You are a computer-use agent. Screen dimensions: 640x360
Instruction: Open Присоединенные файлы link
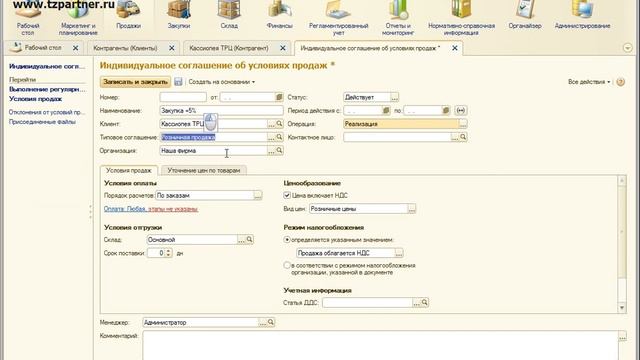42,122
